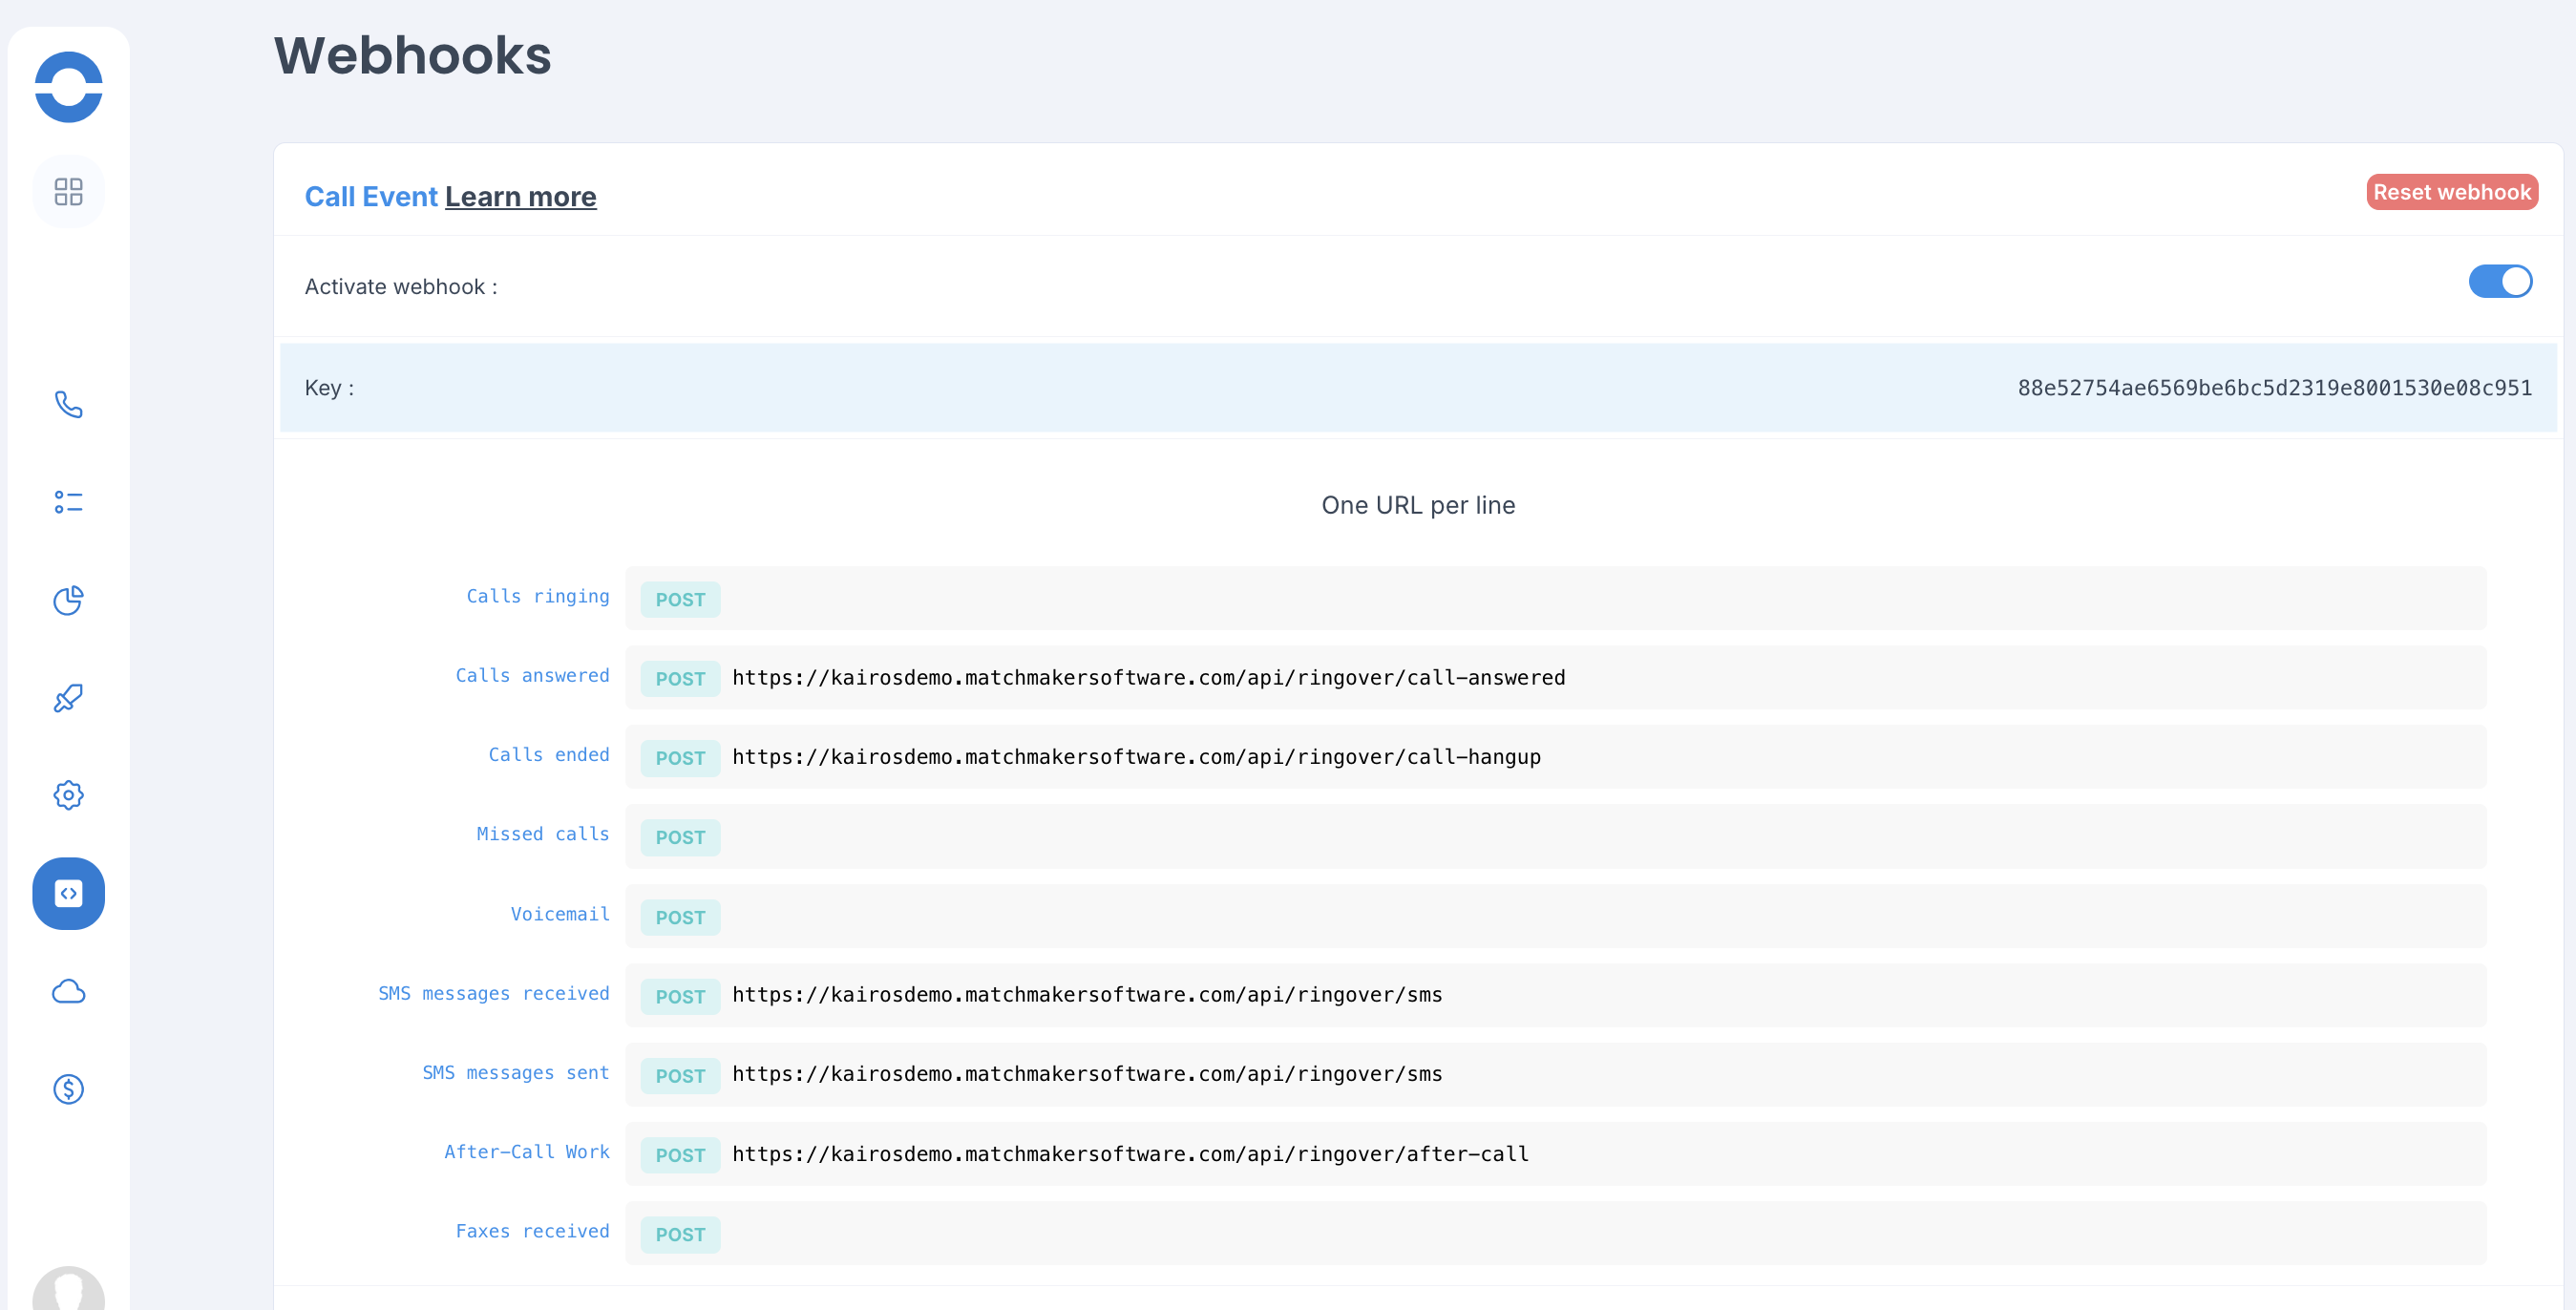Click the webhook key value 88e52754ae...
Screen dimensions: 2576x1310
tap(2274, 388)
